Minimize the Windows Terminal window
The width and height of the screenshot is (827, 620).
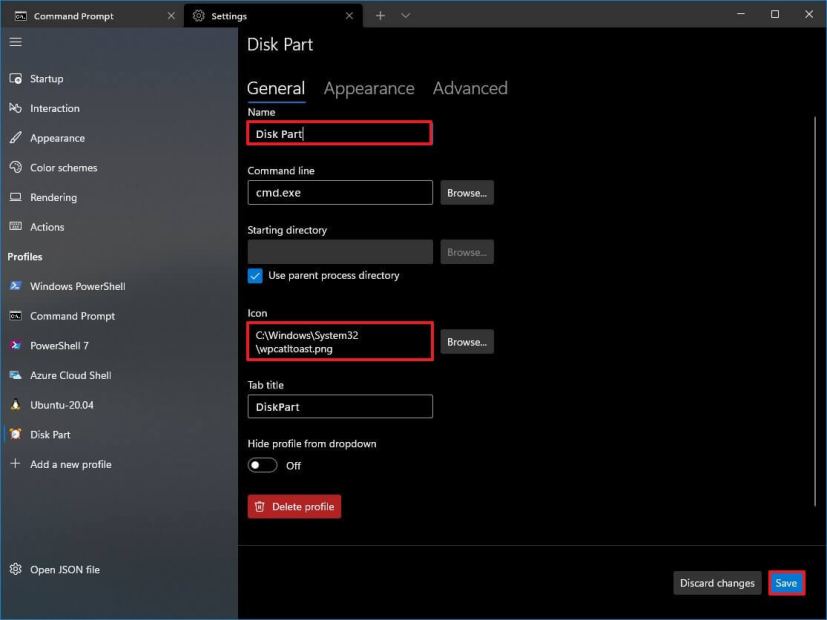[741, 14]
